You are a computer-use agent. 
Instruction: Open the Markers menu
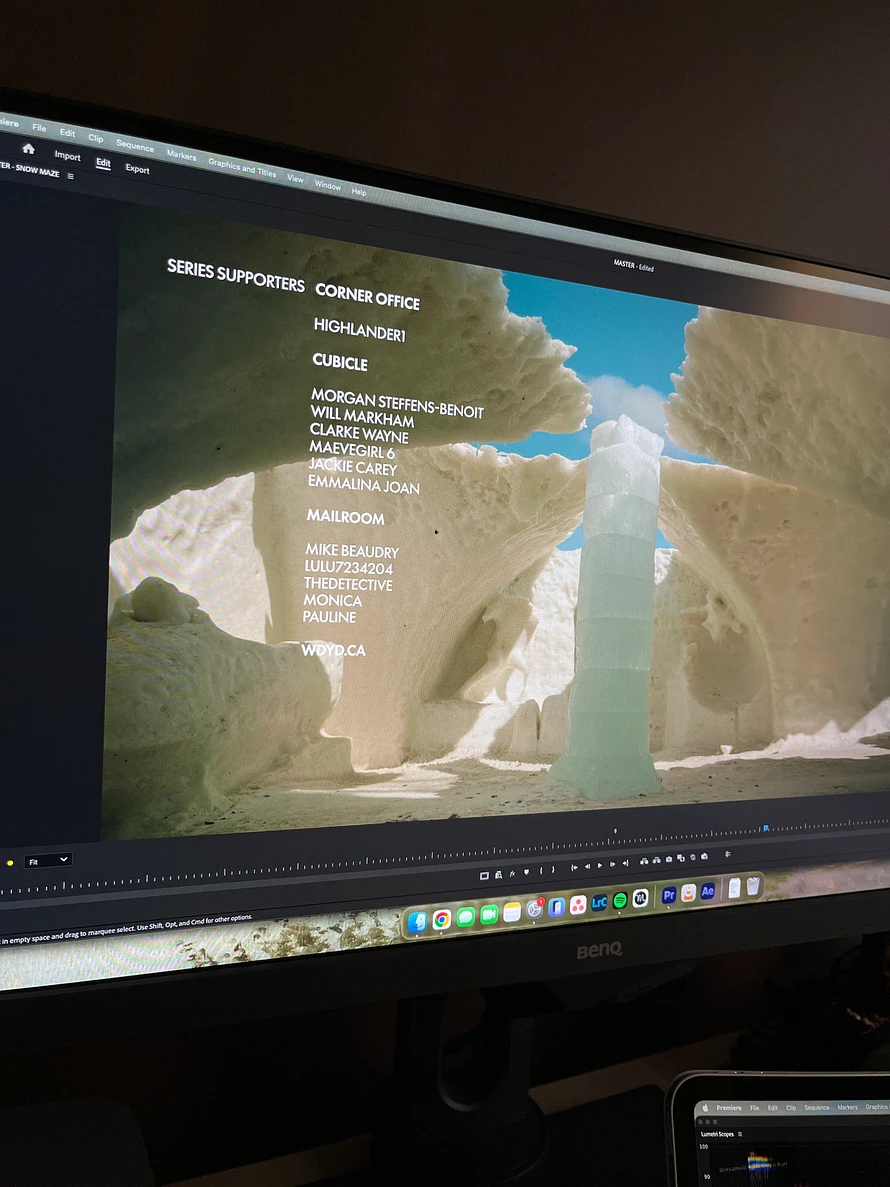(181, 155)
